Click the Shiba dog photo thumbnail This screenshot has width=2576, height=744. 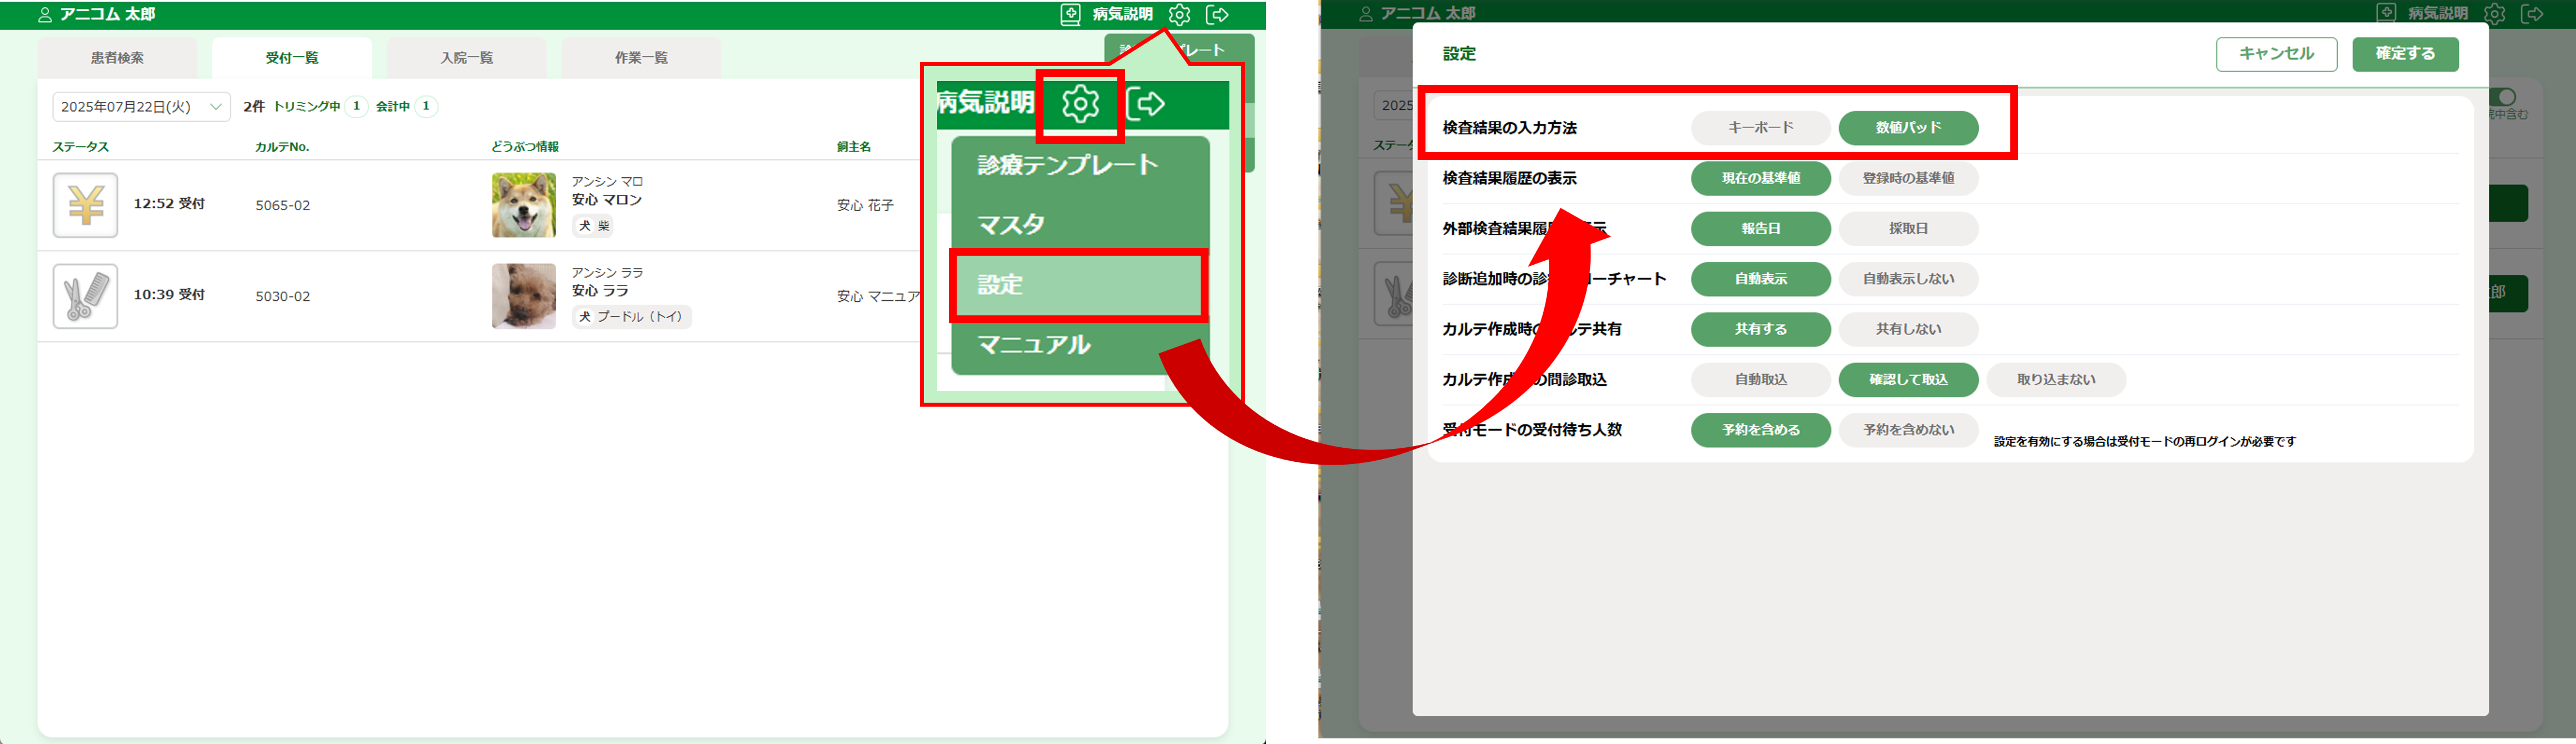point(523,205)
